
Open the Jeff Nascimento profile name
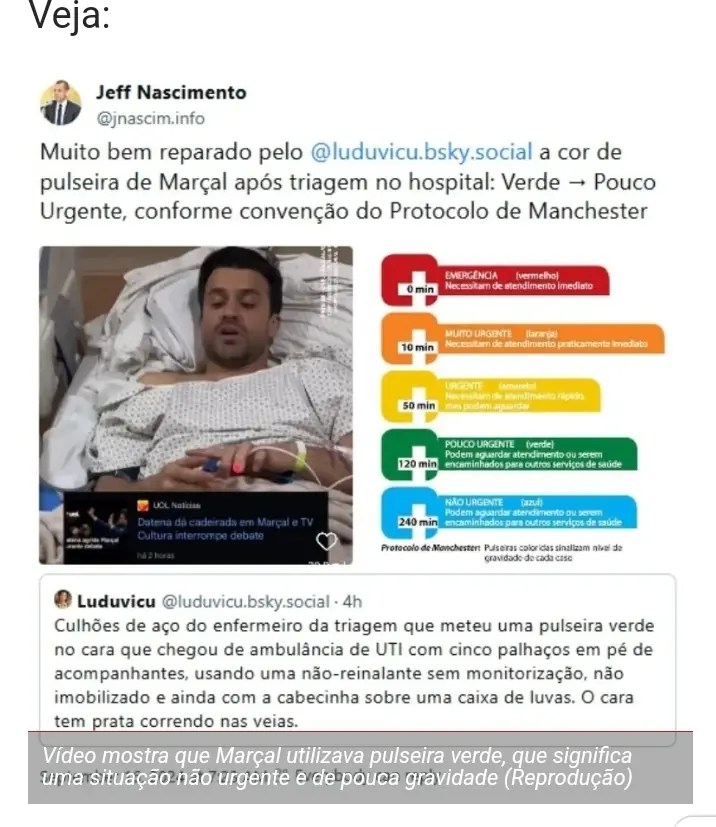171,92
